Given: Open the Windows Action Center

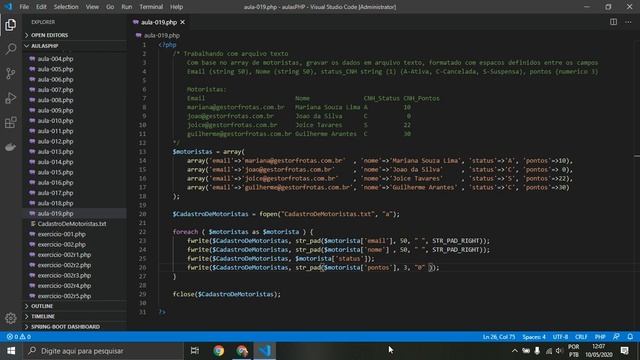Looking at the screenshot, I should (x=624, y=351).
